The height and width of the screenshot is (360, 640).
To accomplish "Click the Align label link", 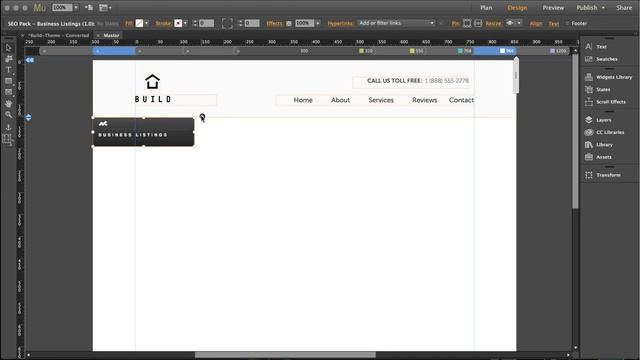I will [x=536, y=24].
